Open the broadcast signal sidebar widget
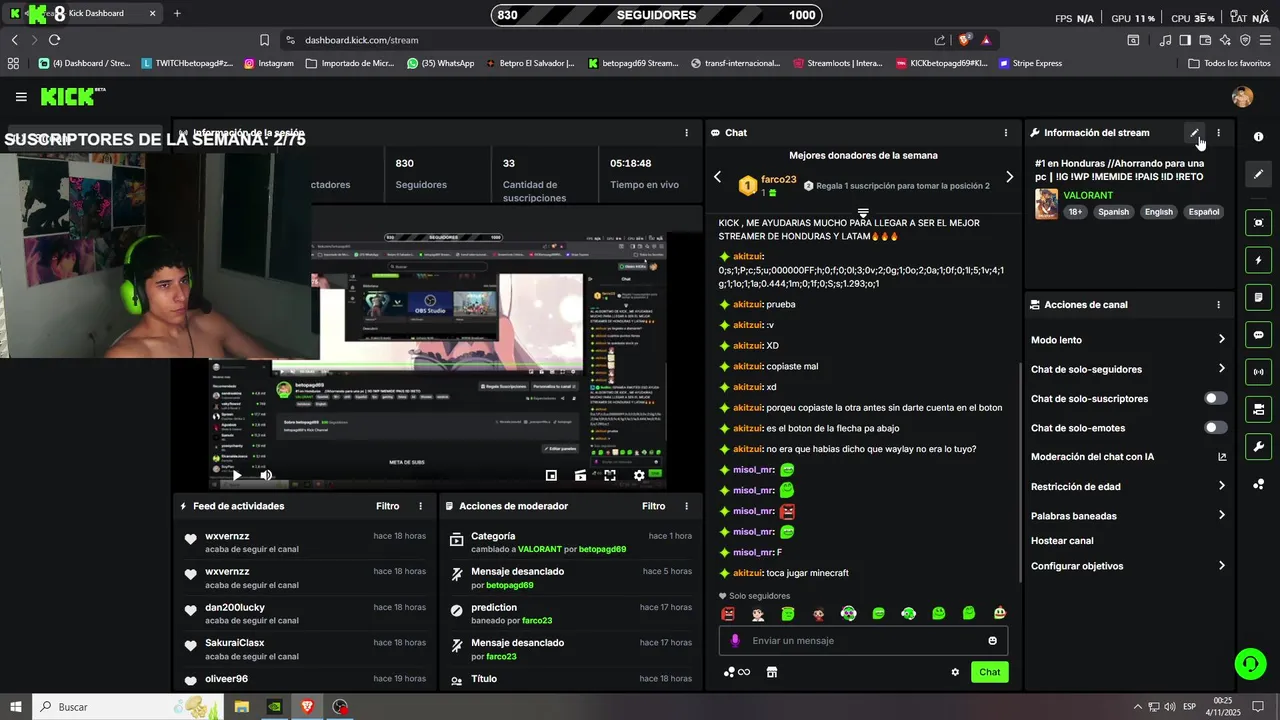This screenshot has width=1280, height=720. 1258,372
